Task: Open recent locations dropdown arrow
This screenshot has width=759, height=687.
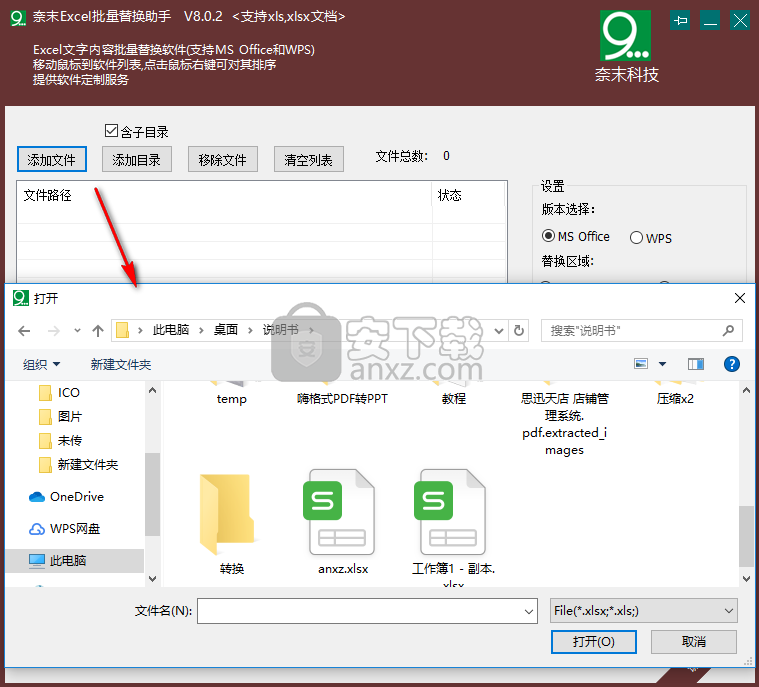Action: tap(77, 331)
